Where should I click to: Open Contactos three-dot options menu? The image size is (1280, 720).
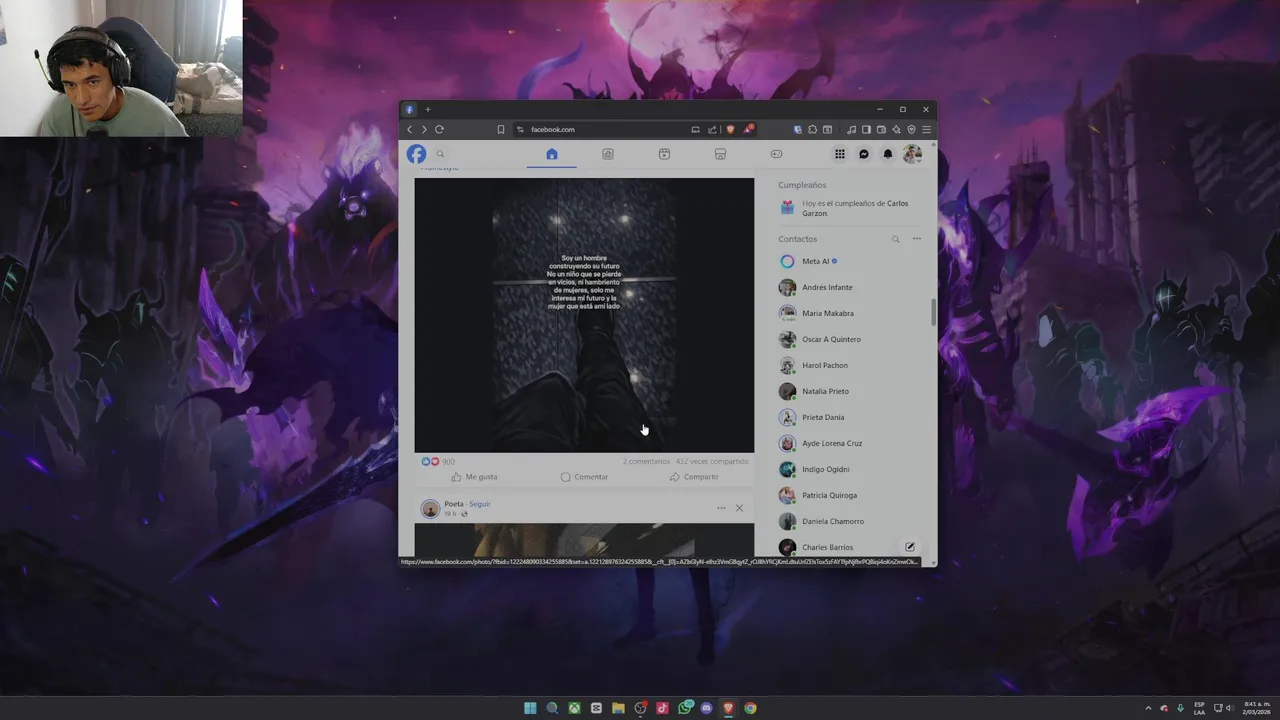click(916, 239)
